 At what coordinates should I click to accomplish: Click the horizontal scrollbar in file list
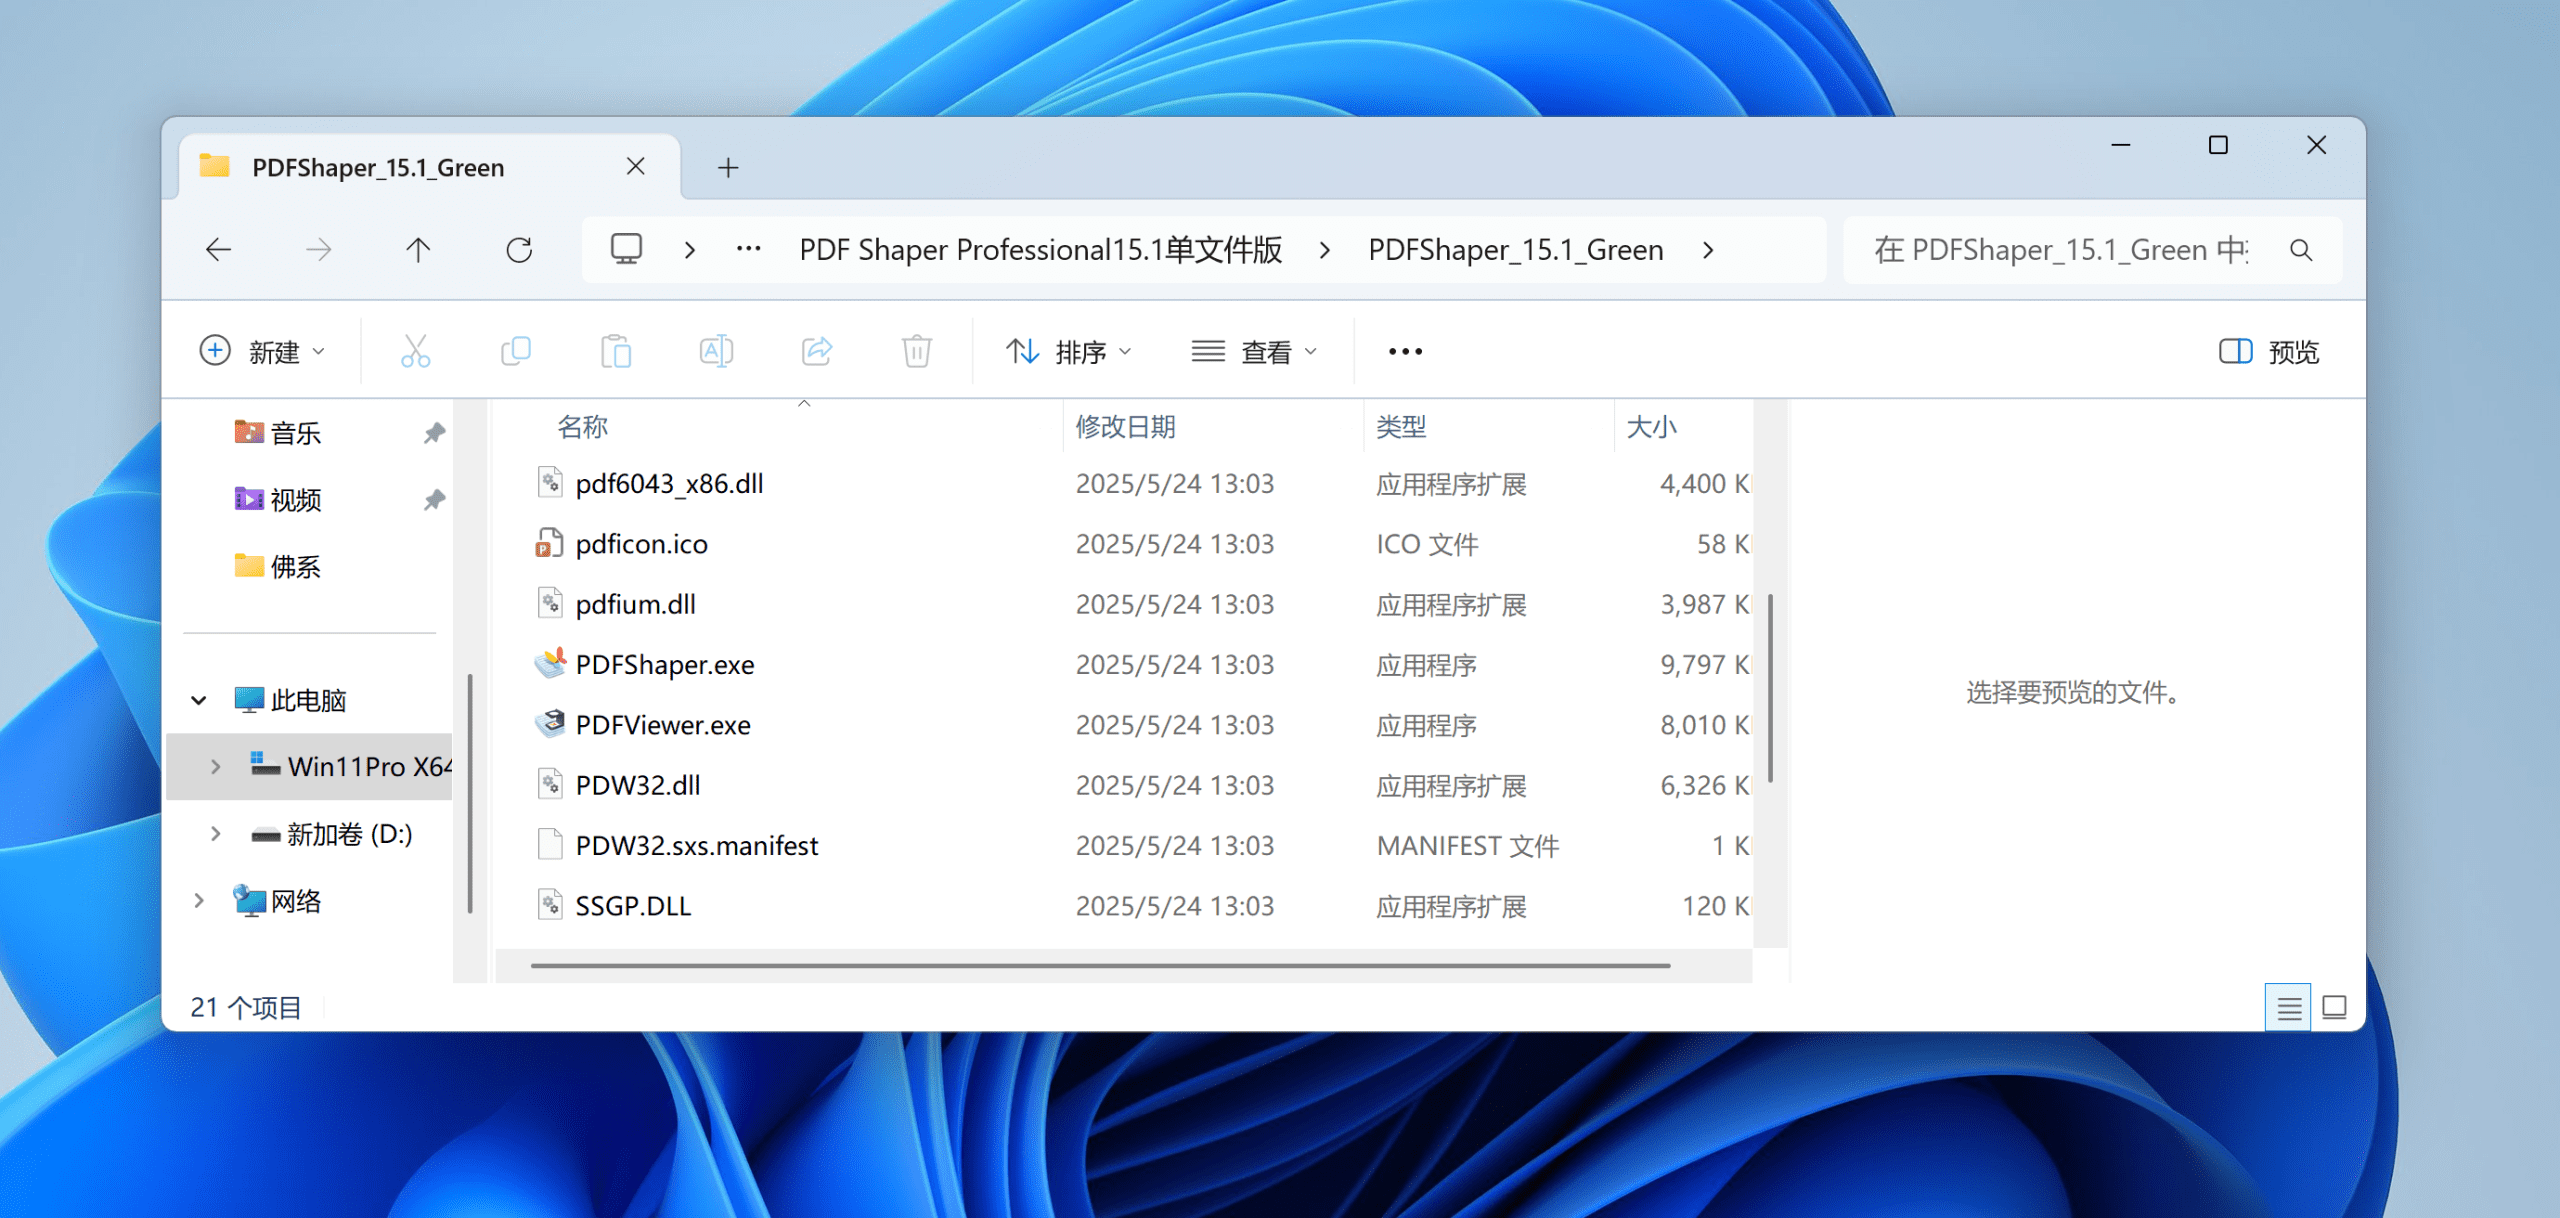coord(1100,965)
